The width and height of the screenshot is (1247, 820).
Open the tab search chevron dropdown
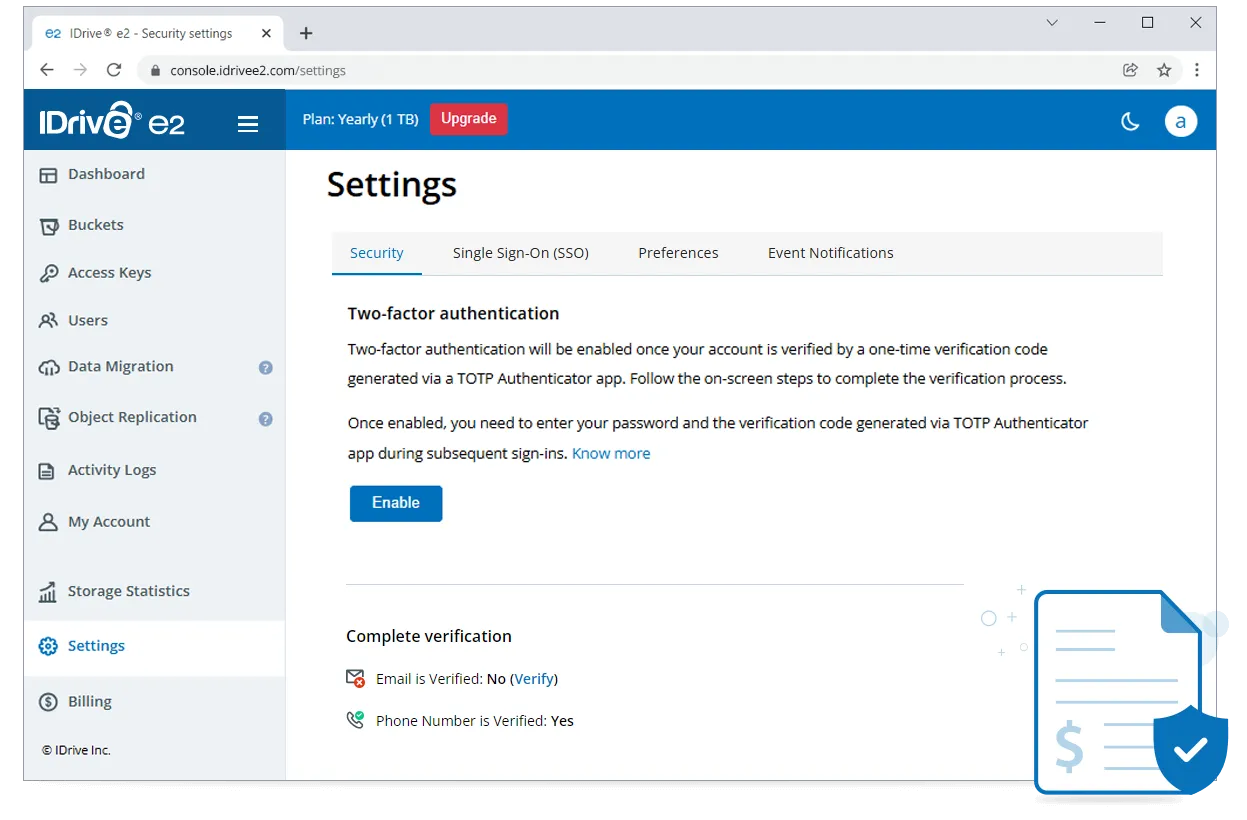point(1052,23)
